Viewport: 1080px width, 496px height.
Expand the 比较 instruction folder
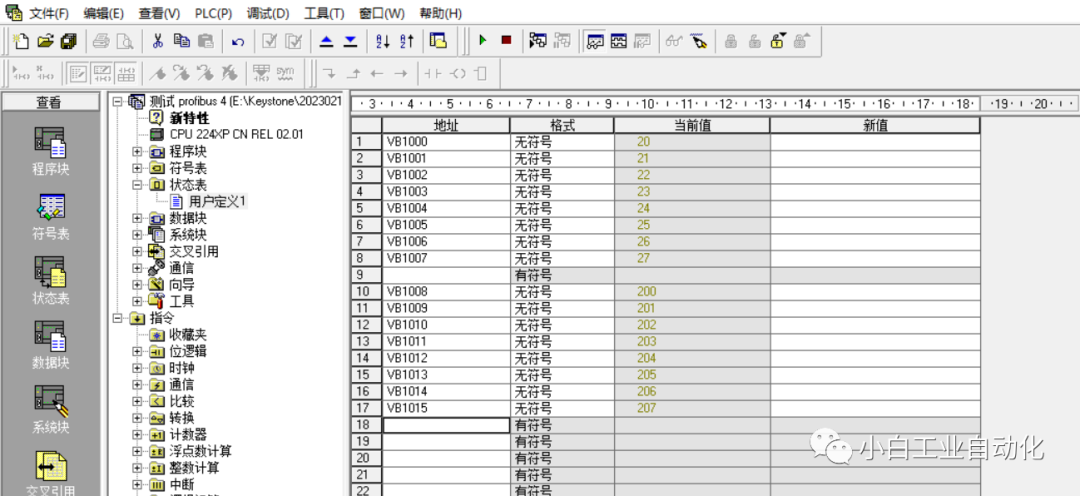pos(137,402)
